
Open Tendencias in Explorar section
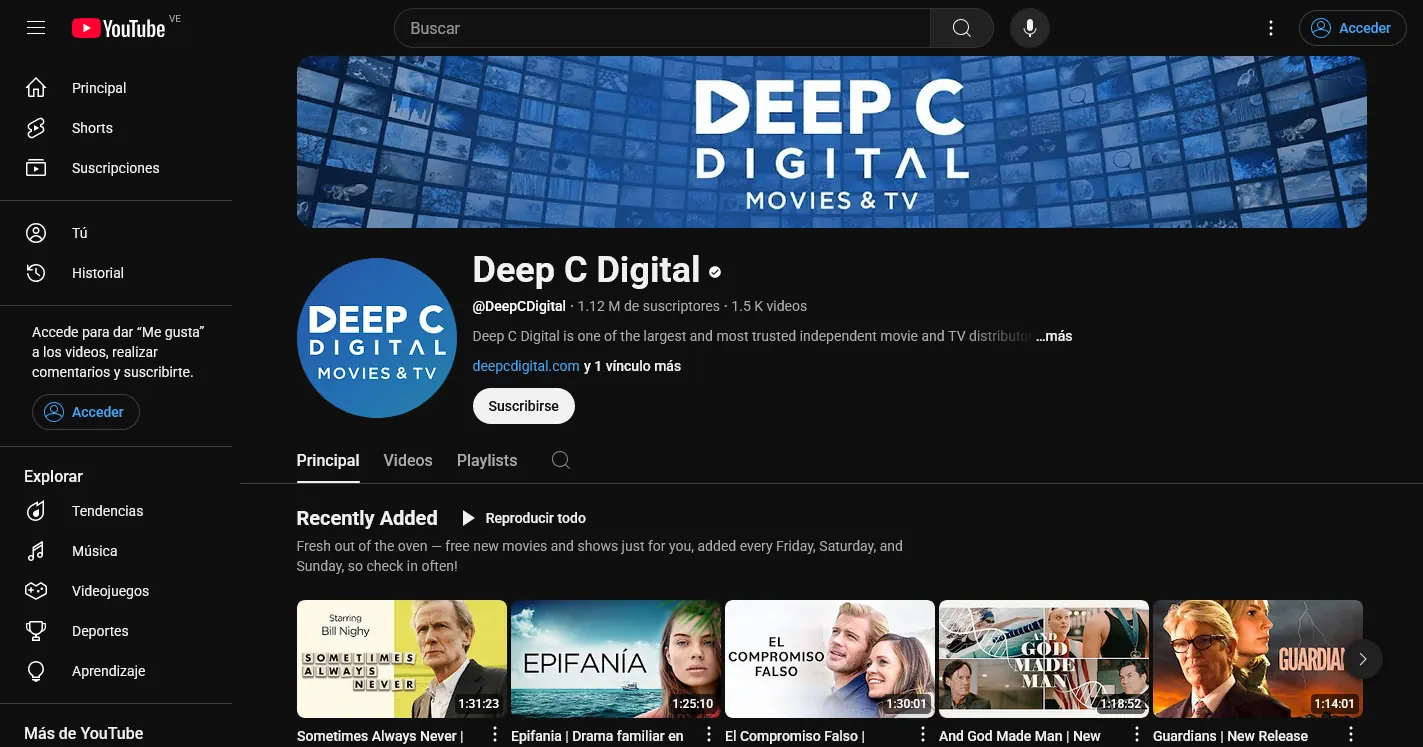pos(107,511)
